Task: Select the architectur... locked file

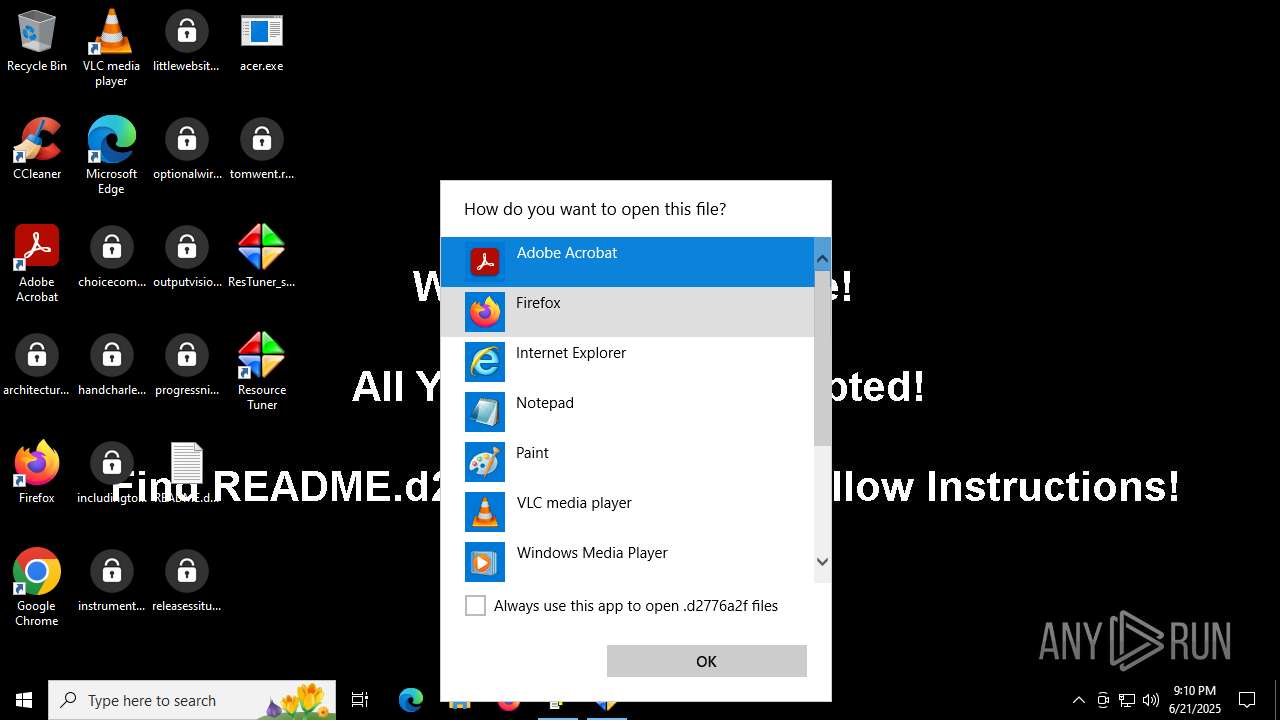Action: pyautogui.click(x=37, y=366)
